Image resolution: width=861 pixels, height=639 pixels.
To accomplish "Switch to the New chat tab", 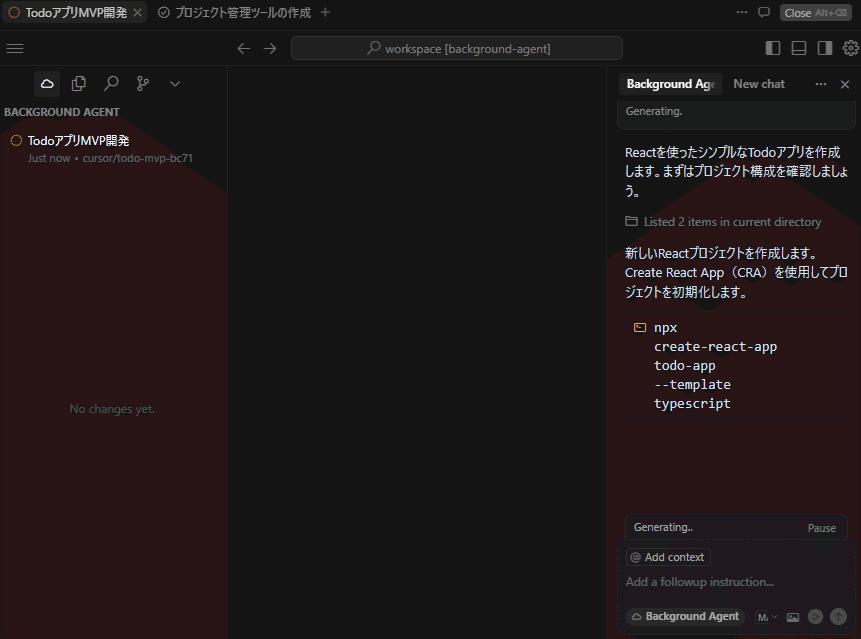I will (x=759, y=84).
